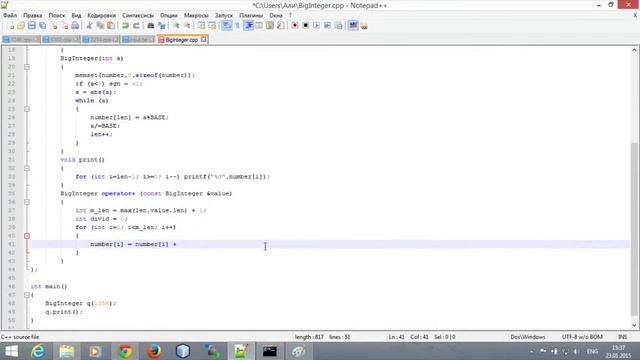Viewport: 640px width, 360px height.
Task: Undo the last edit via toolbar
Action: pos(125,26)
